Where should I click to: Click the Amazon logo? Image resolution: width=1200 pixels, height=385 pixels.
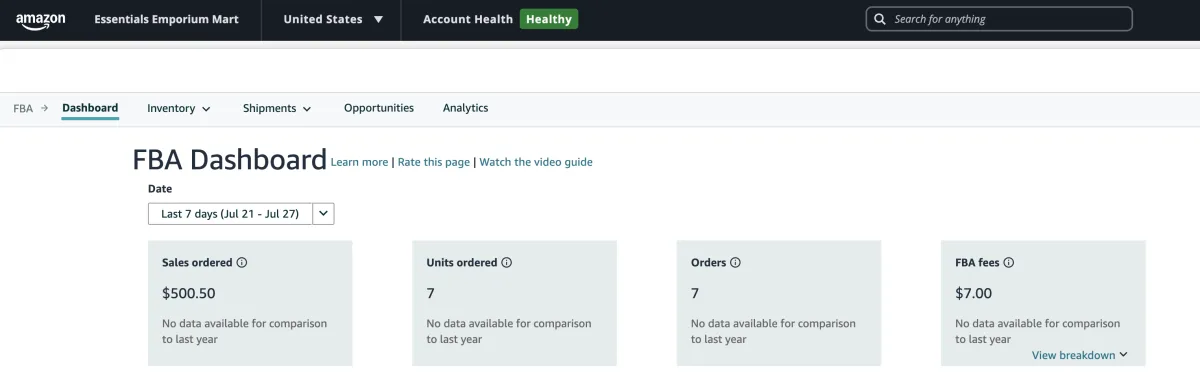pyautogui.click(x=41, y=21)
